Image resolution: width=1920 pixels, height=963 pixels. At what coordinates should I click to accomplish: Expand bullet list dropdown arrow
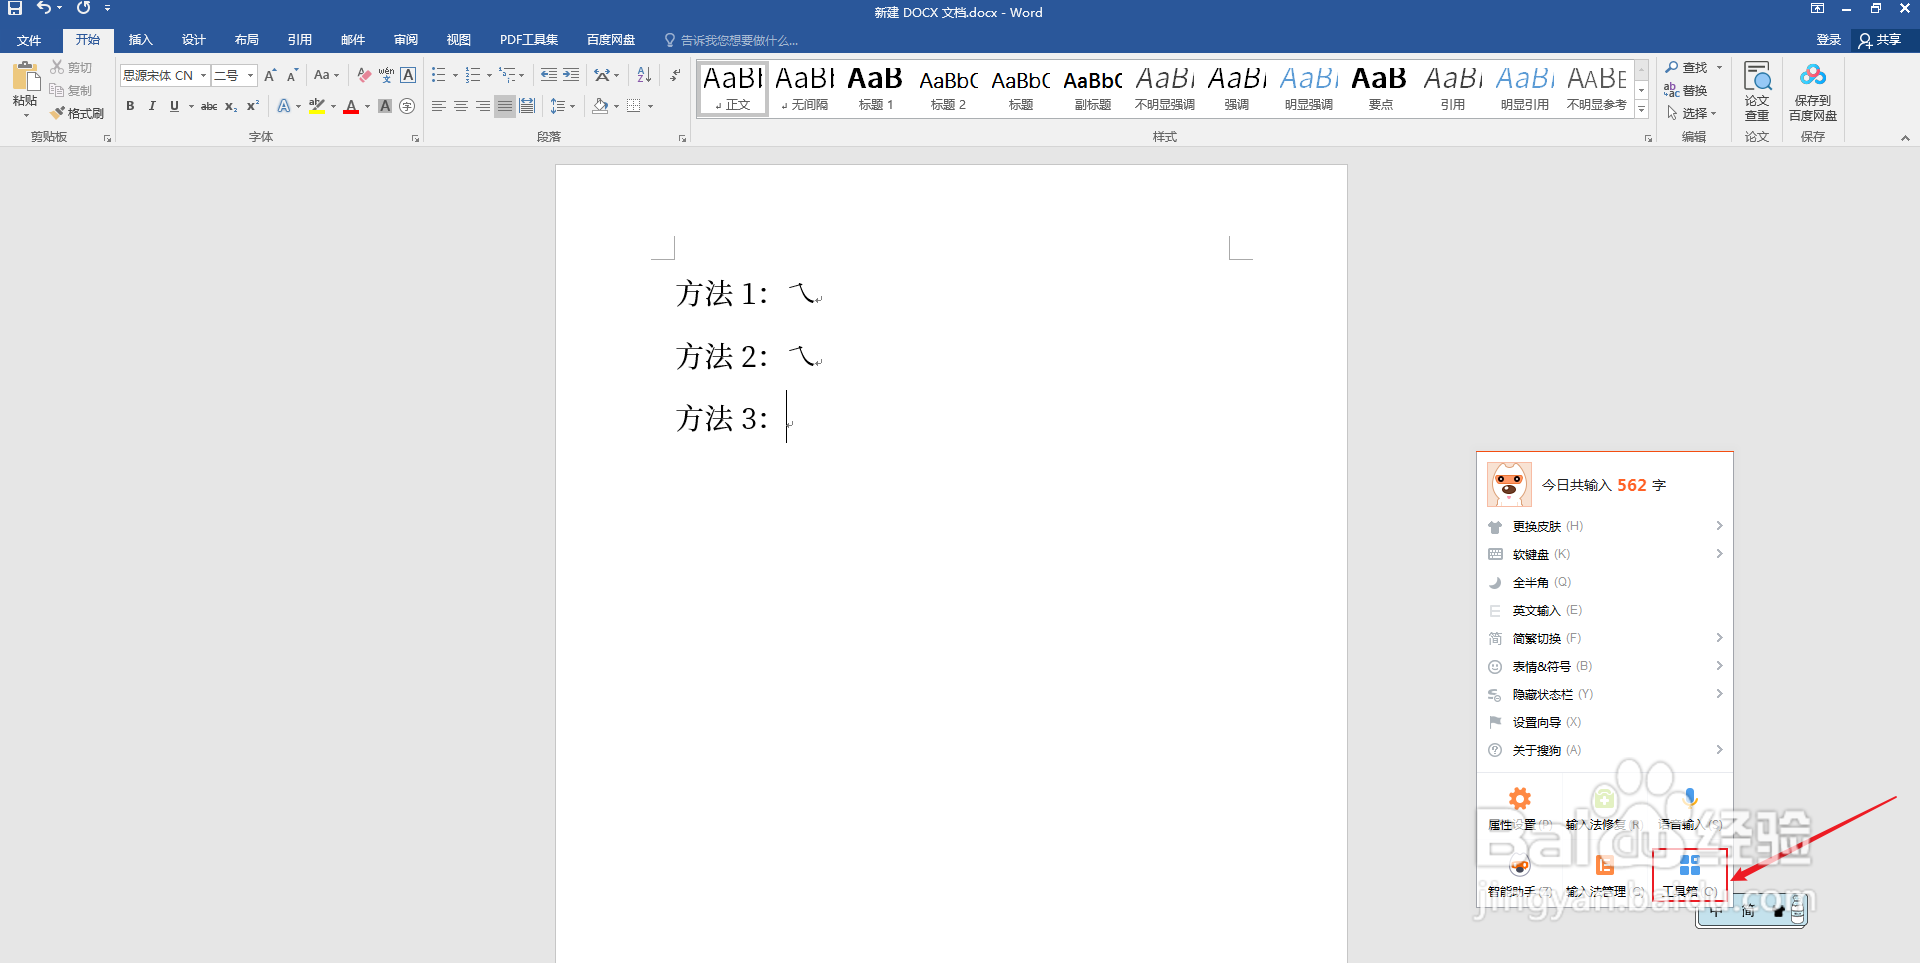pyautogui.click(x=455, y=75)
